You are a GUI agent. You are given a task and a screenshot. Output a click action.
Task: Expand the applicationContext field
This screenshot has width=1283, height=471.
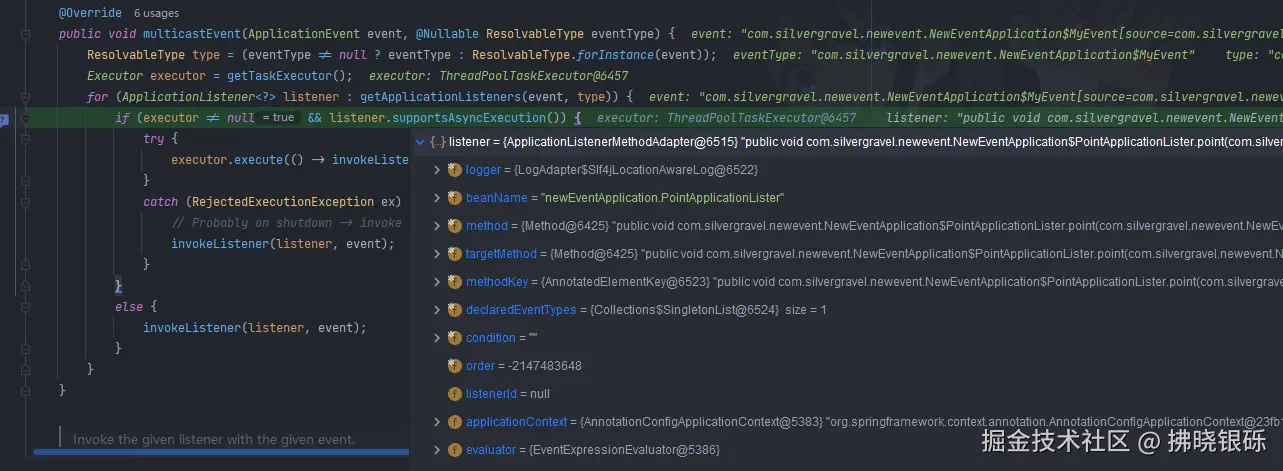click(x=437, y=422)
